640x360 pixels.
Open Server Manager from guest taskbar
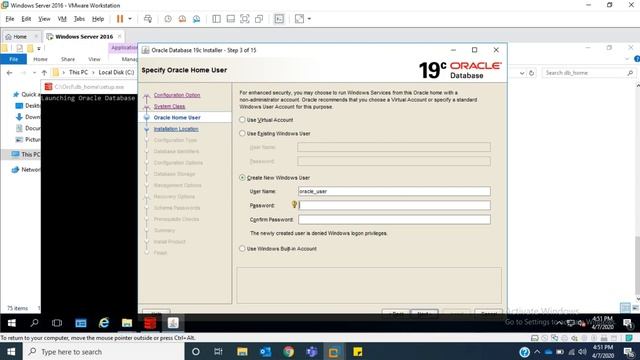point(80,323)
